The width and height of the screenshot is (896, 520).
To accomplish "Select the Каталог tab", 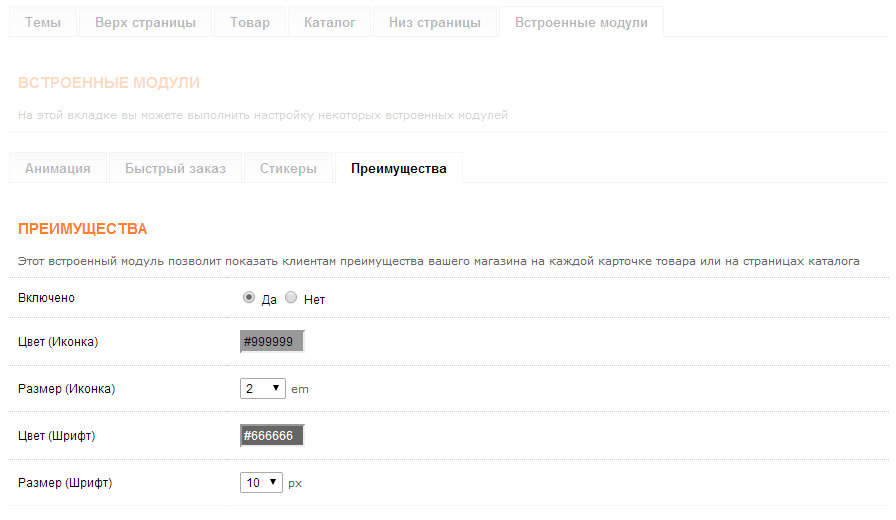I will pos(329,22).
